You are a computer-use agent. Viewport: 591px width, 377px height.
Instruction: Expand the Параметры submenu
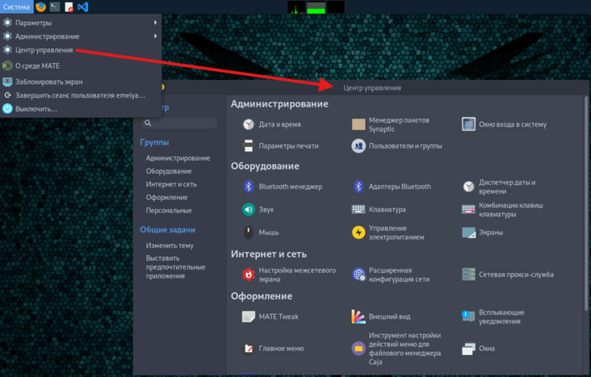click(80, 23)
